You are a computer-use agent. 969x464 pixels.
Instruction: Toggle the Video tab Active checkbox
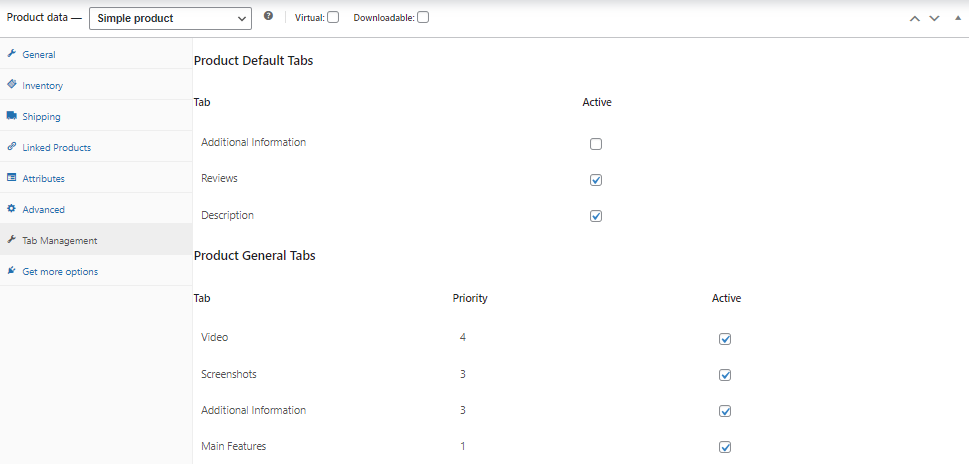click(x=725, y=339)
